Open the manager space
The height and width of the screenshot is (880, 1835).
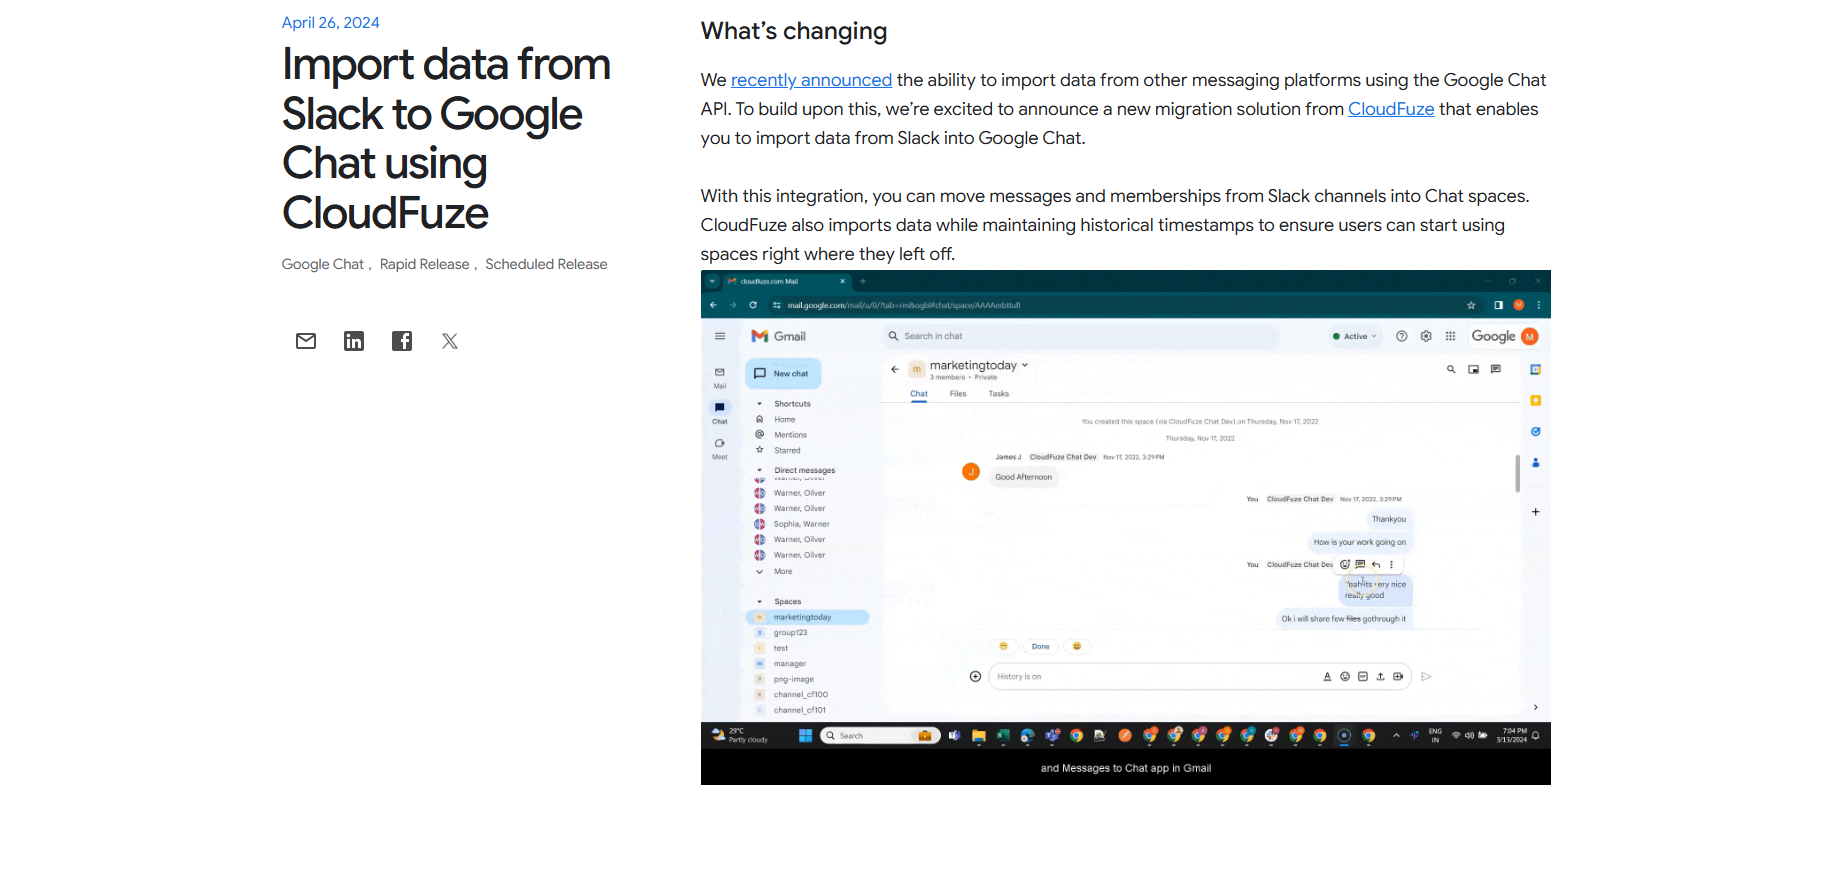point(789,664)
